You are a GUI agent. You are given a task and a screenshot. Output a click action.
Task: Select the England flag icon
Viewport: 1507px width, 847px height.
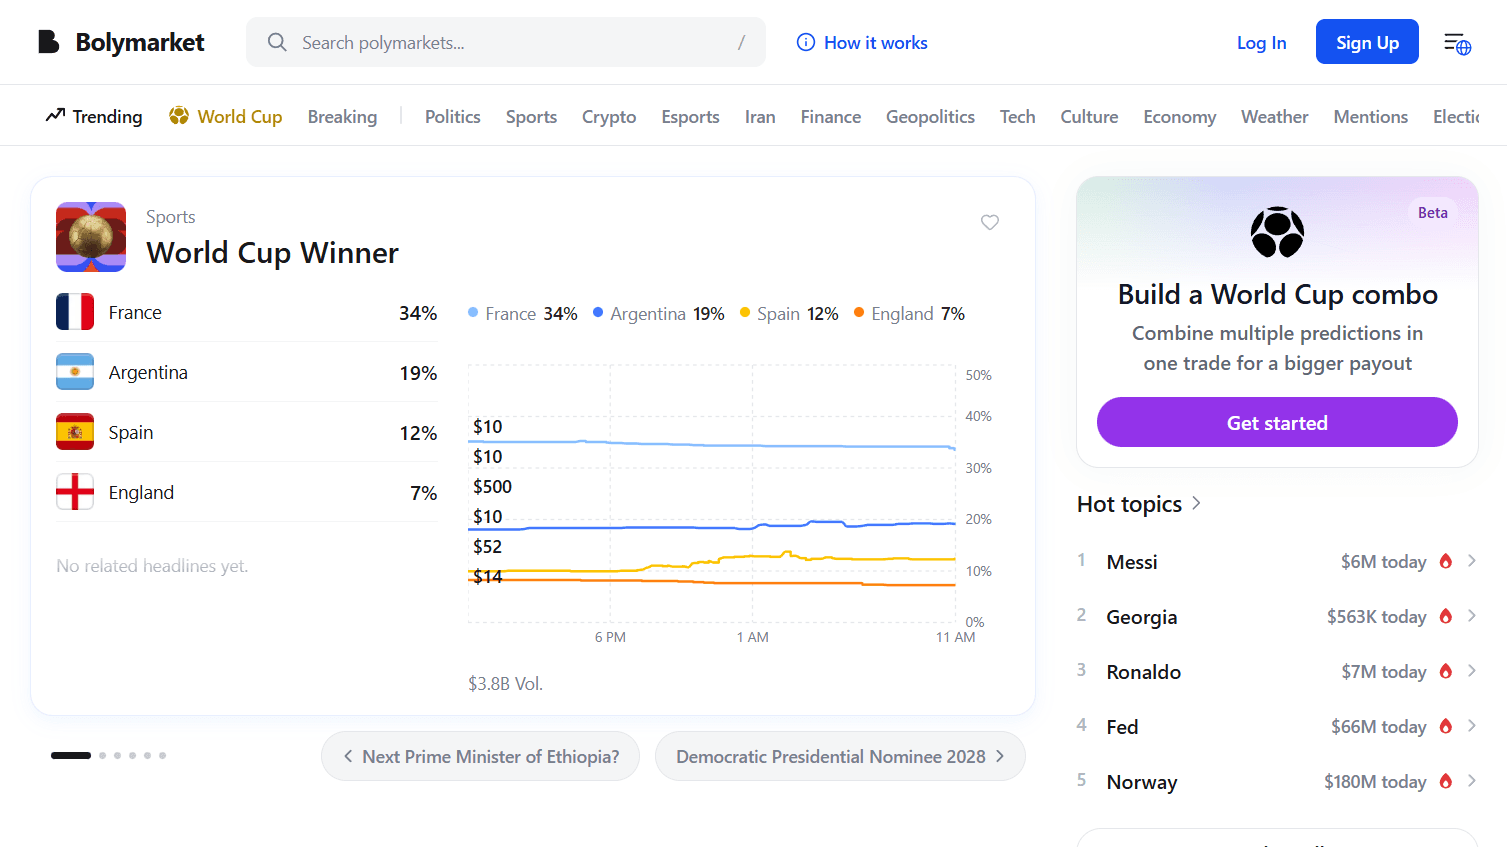click(75, 492)
